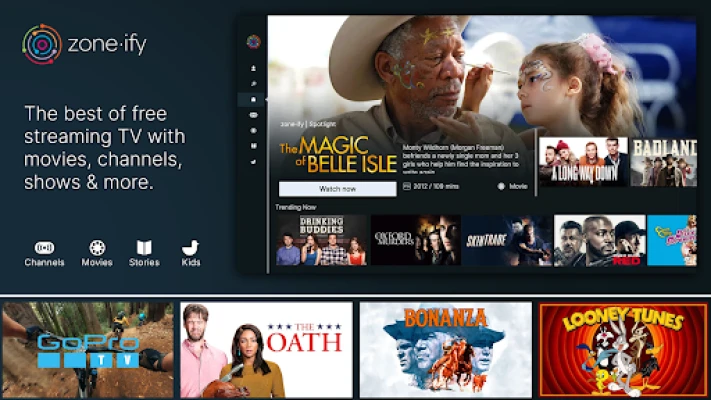
Task: Click the Stories text label
Action: click(x=144, y=262)
